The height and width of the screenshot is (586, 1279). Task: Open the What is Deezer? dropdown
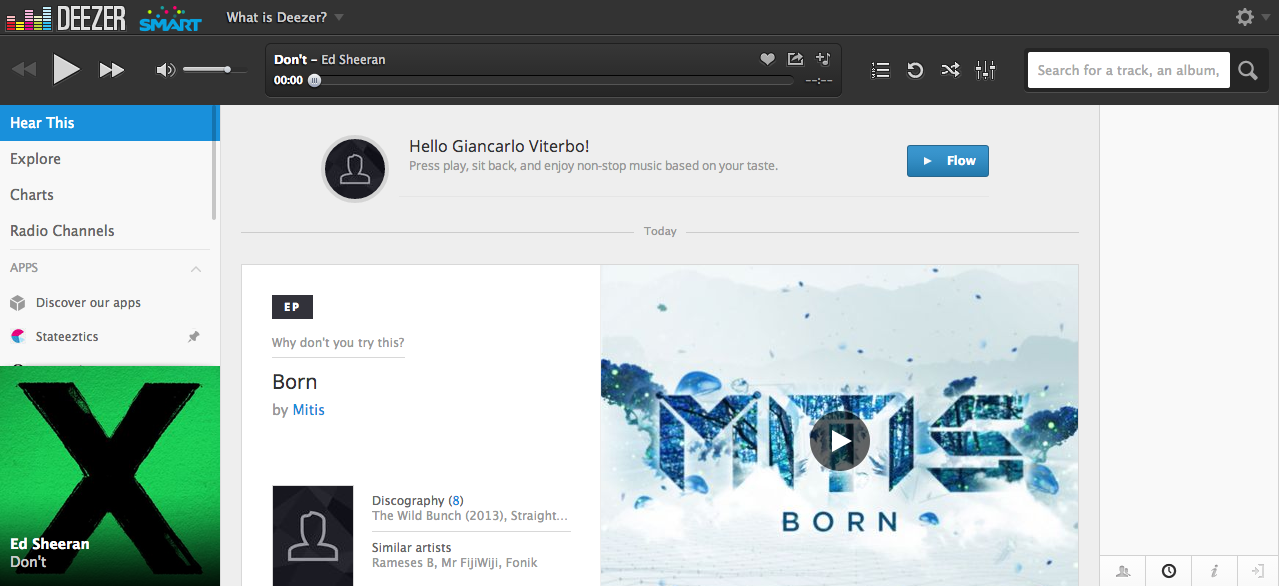(x=284, y=17)
